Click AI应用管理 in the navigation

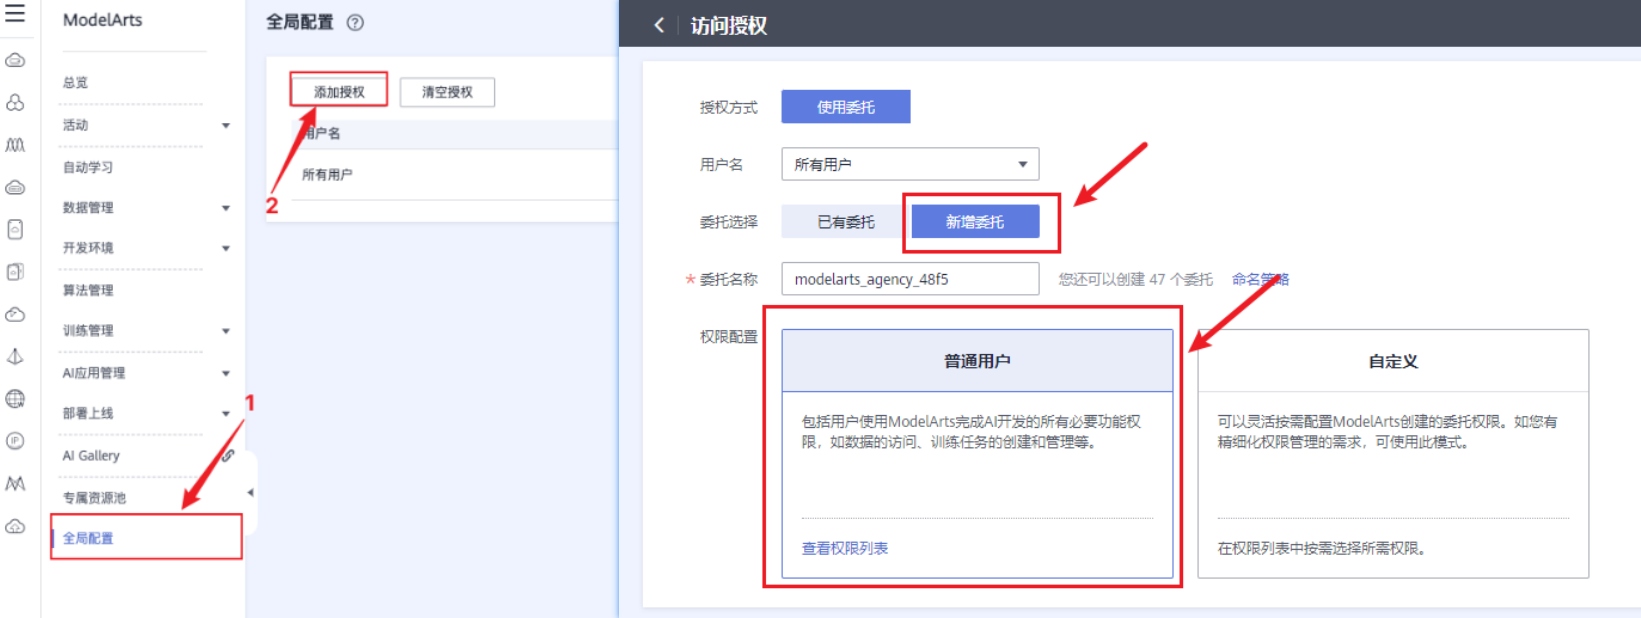point(94,373)
